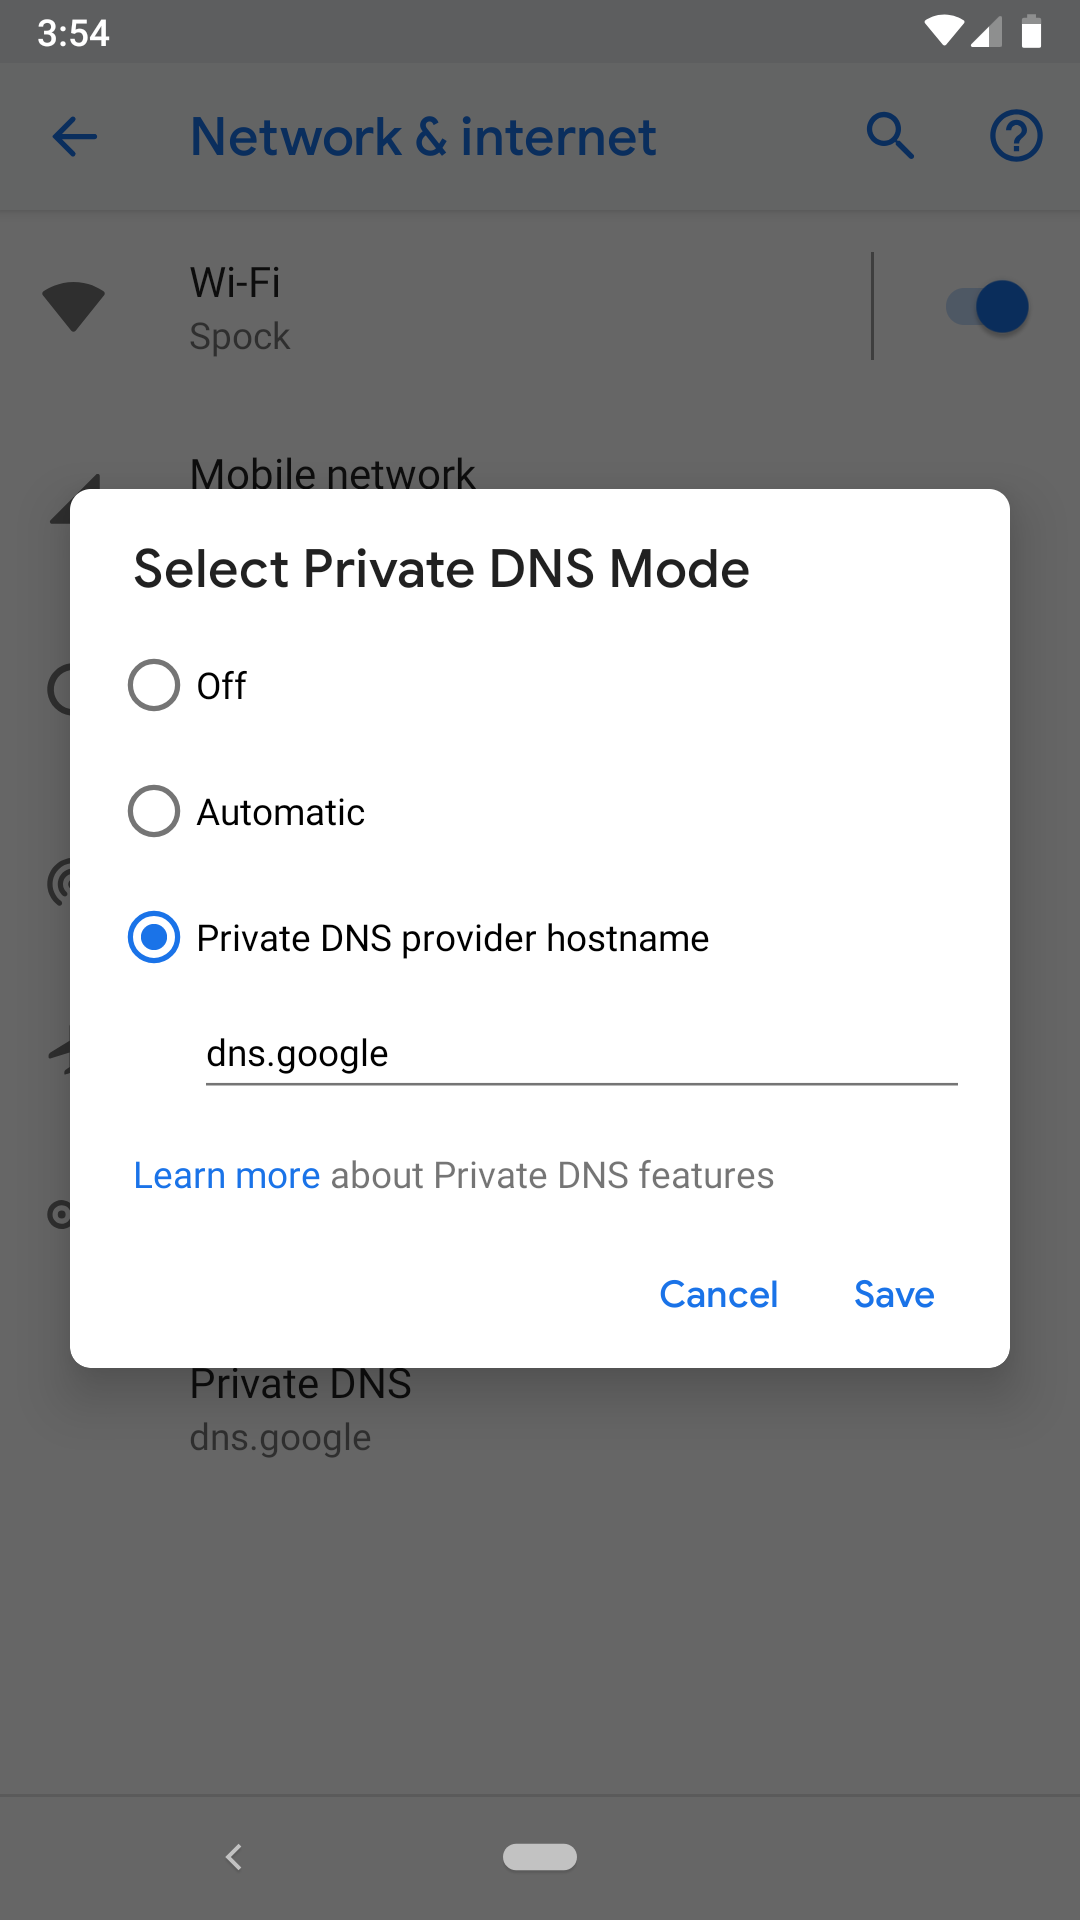Viewport: 1080px width, 1920px height.
Task: Tap the Network & internet title
Action: pos(423,137)
